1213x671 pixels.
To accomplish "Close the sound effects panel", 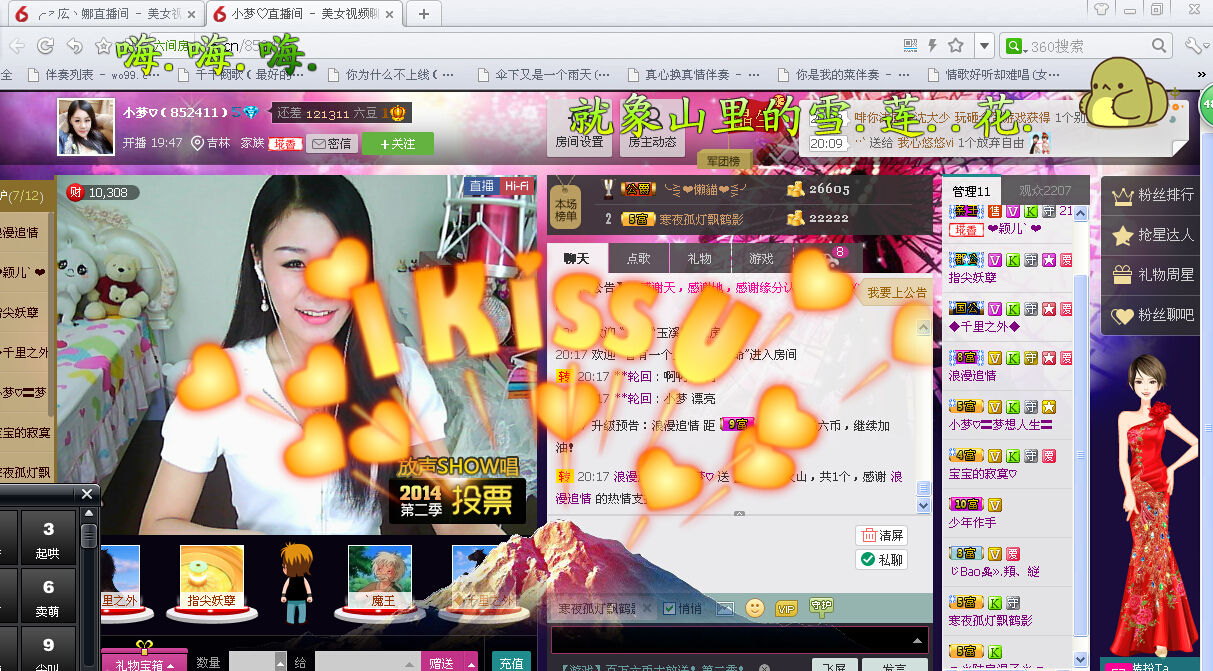I will point(87,493).
